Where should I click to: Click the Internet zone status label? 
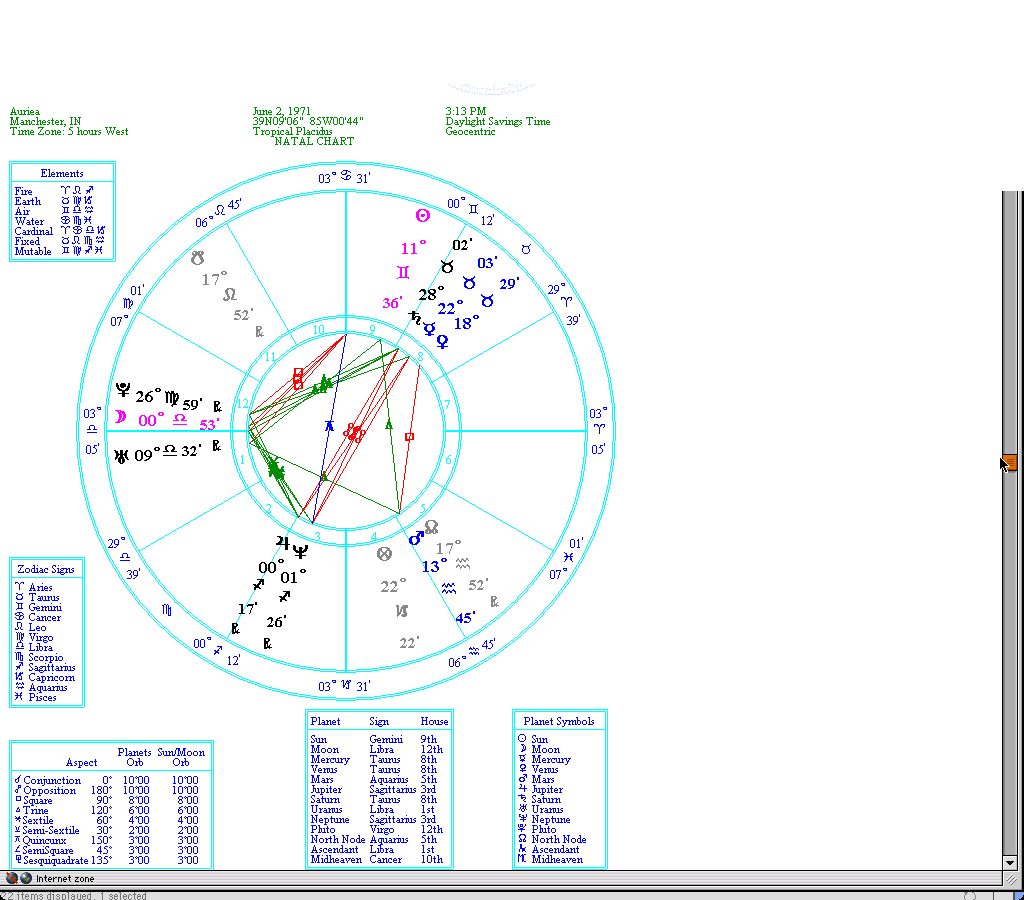pos(65,879)
